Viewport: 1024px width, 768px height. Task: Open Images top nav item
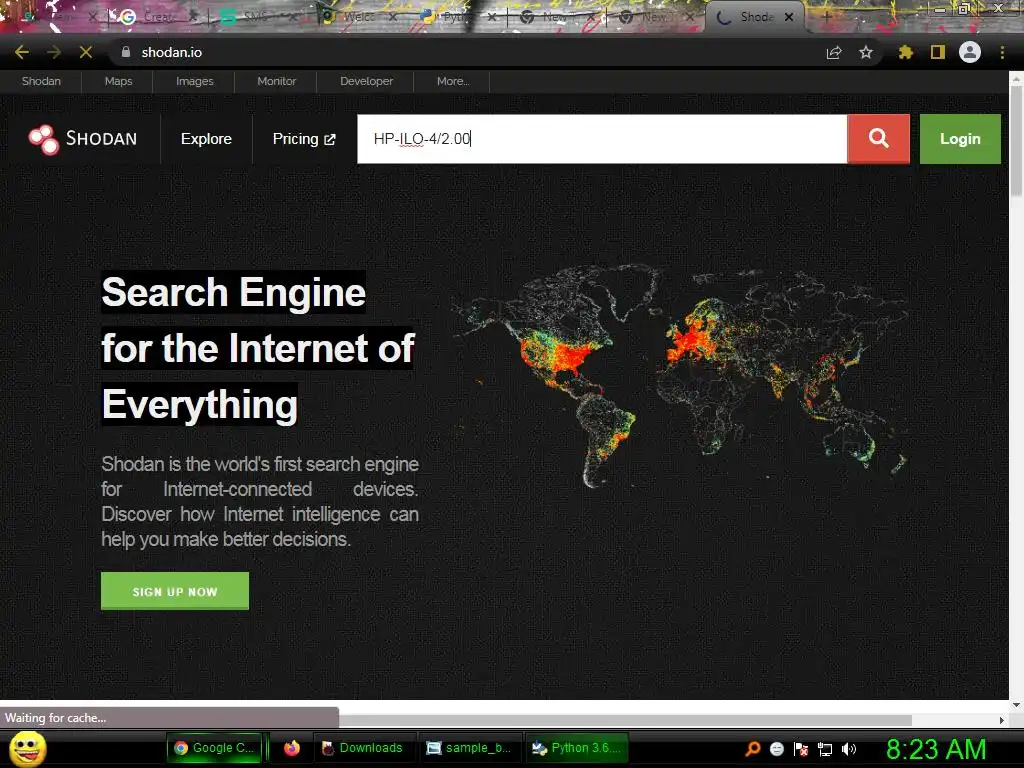(x=195, y=81)
